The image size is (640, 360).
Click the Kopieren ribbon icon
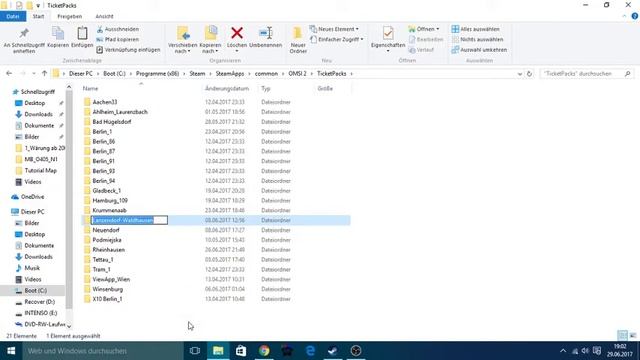tap(58, 38)
